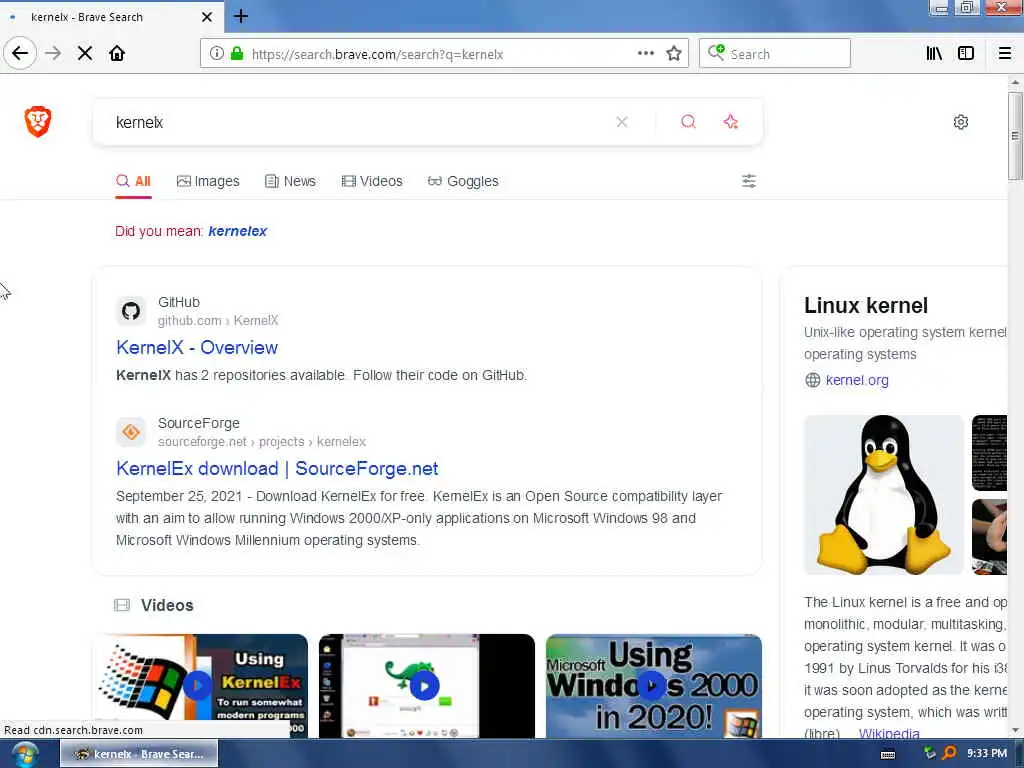Image resolution: width=1024 pixels, height=768 pixels.
Task: Show site information icon in address bar
Action: pyautogui.click(x=216, y=54)
